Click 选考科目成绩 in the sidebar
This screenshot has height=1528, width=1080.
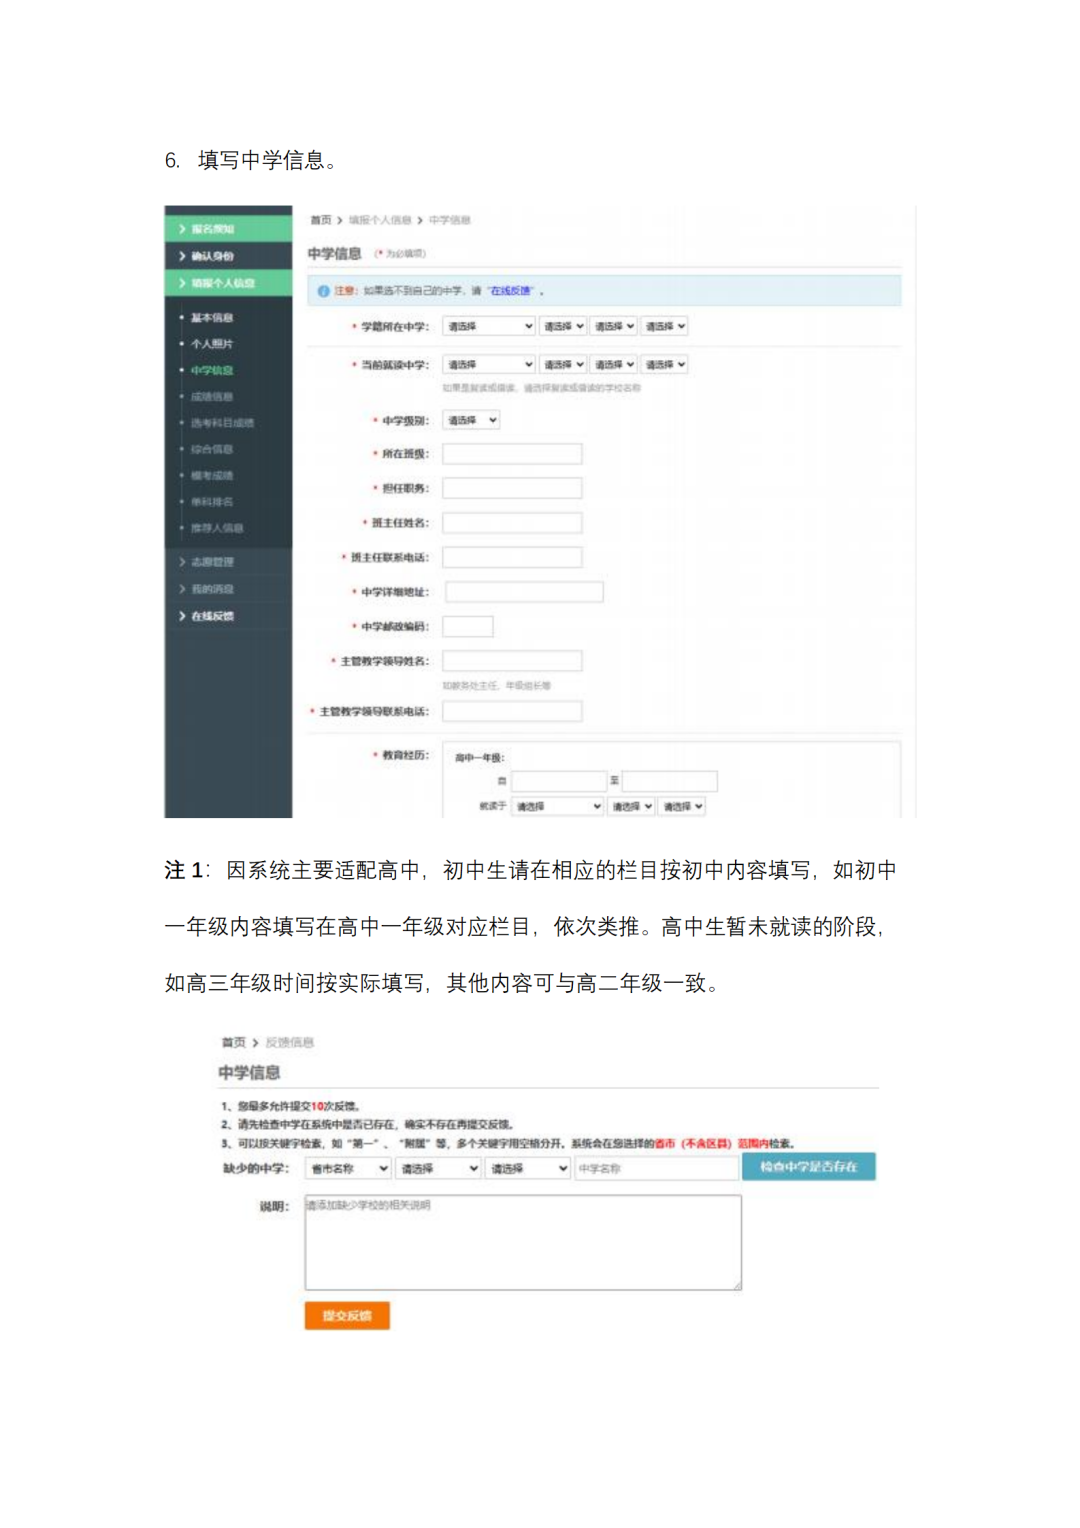tap(222, 422)
